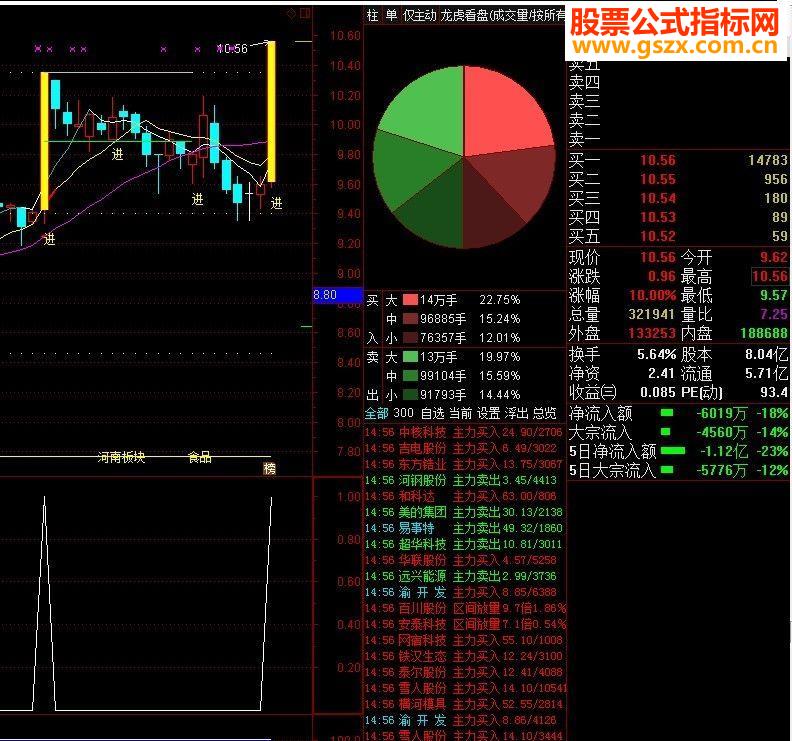Select the 当前 filter tab

pos(460,413)
